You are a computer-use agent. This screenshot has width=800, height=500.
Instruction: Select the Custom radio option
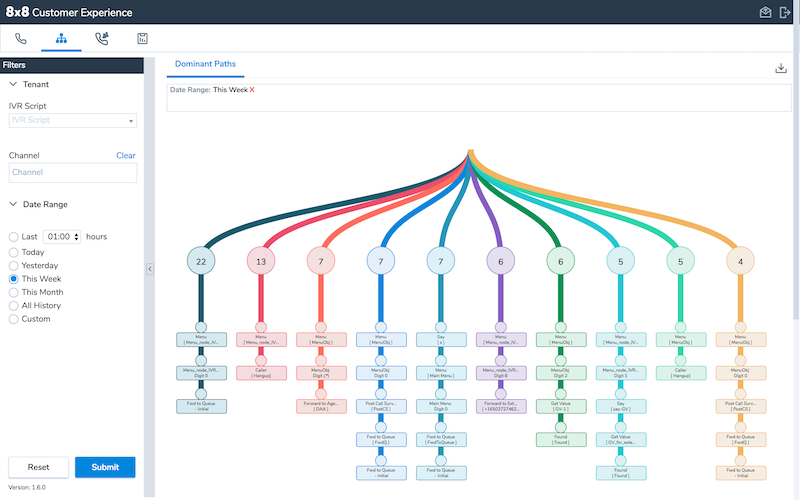pos(14,319)
